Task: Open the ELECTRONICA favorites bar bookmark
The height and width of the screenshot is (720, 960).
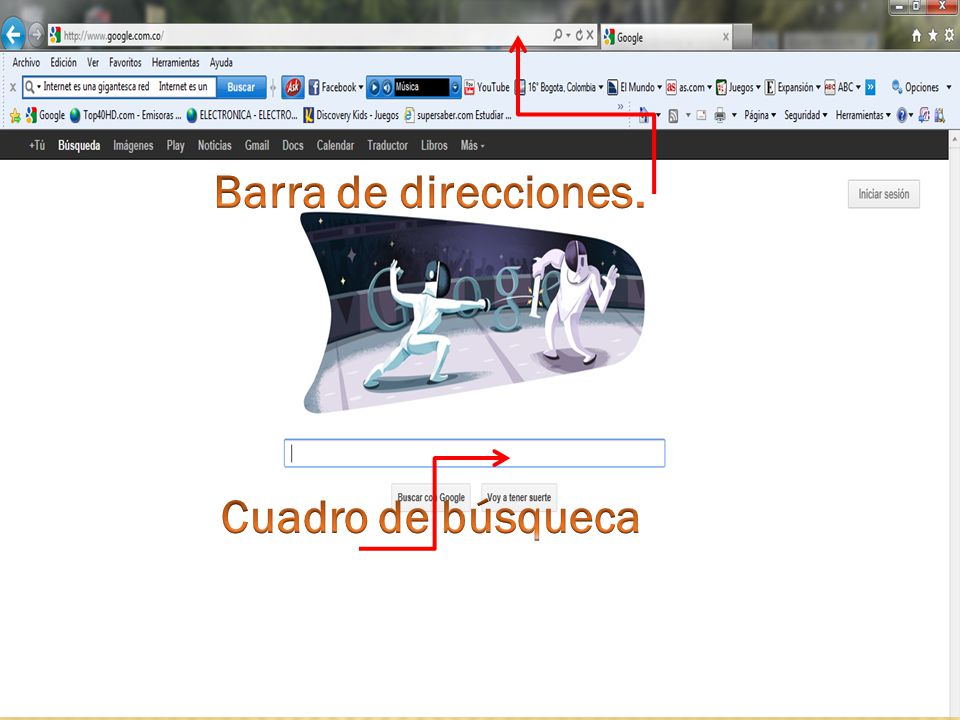Action: (x=242, y=115)
